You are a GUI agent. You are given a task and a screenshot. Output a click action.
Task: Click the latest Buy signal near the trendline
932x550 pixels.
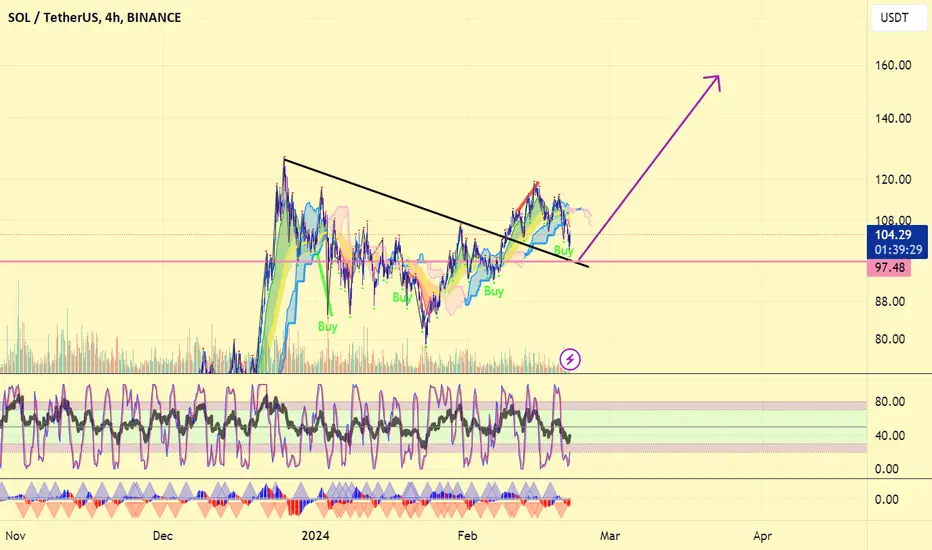(x=563, y=250)
